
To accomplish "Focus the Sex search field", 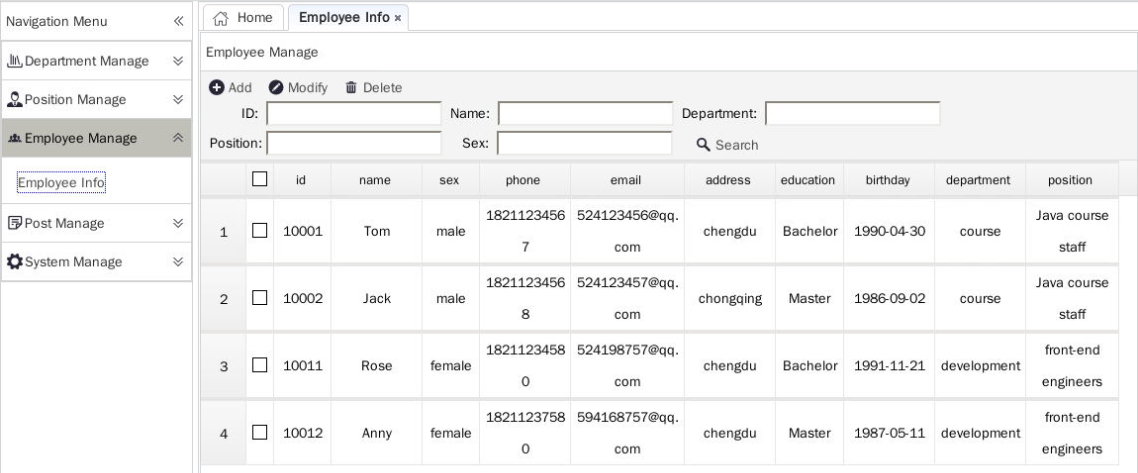I will tap(585, 143).
